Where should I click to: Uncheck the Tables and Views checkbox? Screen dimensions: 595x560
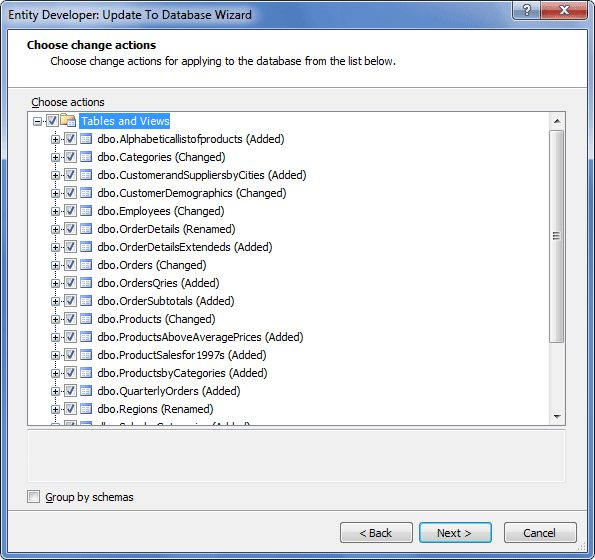tap(52, 121)
